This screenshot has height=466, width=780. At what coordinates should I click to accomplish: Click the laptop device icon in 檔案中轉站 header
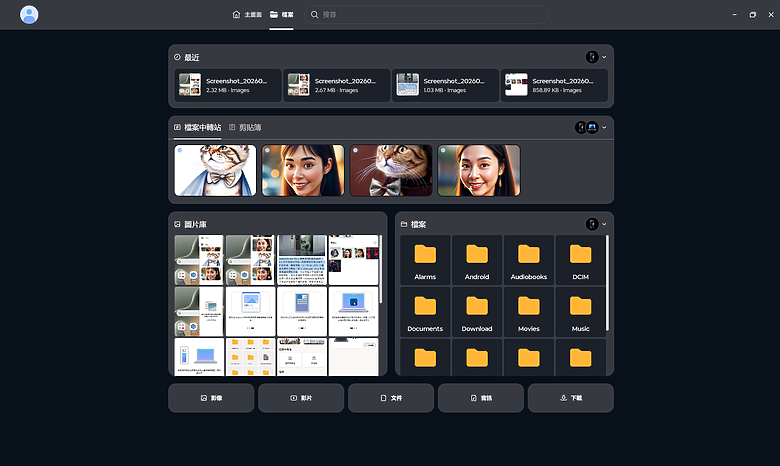coord(592,127)
